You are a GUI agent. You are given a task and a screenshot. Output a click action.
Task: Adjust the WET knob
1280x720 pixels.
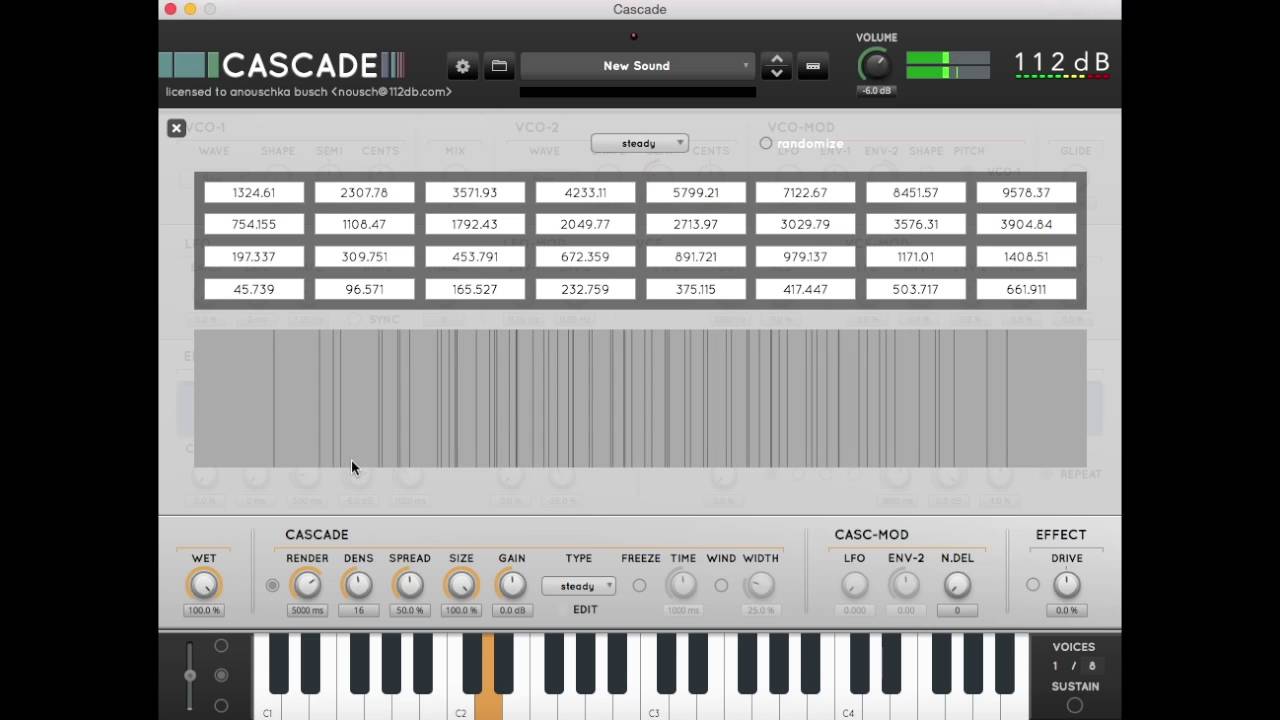(x=204, y=585)
